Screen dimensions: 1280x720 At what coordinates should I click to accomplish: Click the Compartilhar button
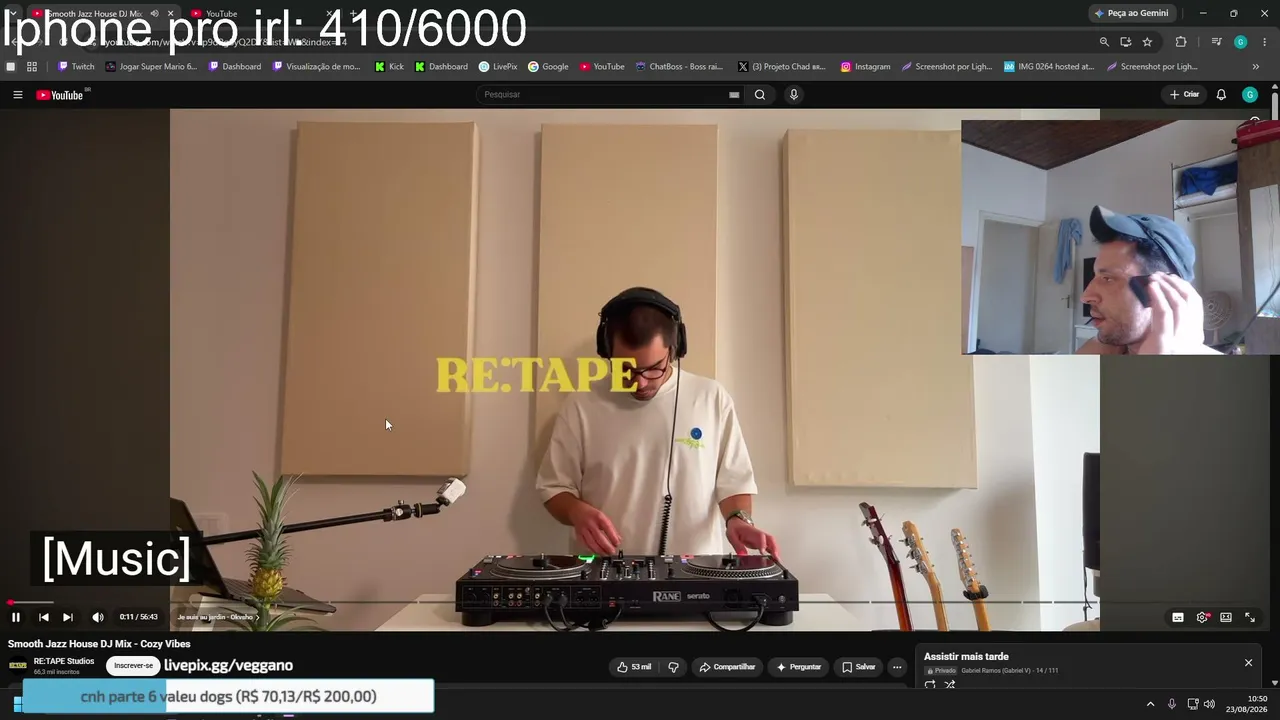point(727,667)
